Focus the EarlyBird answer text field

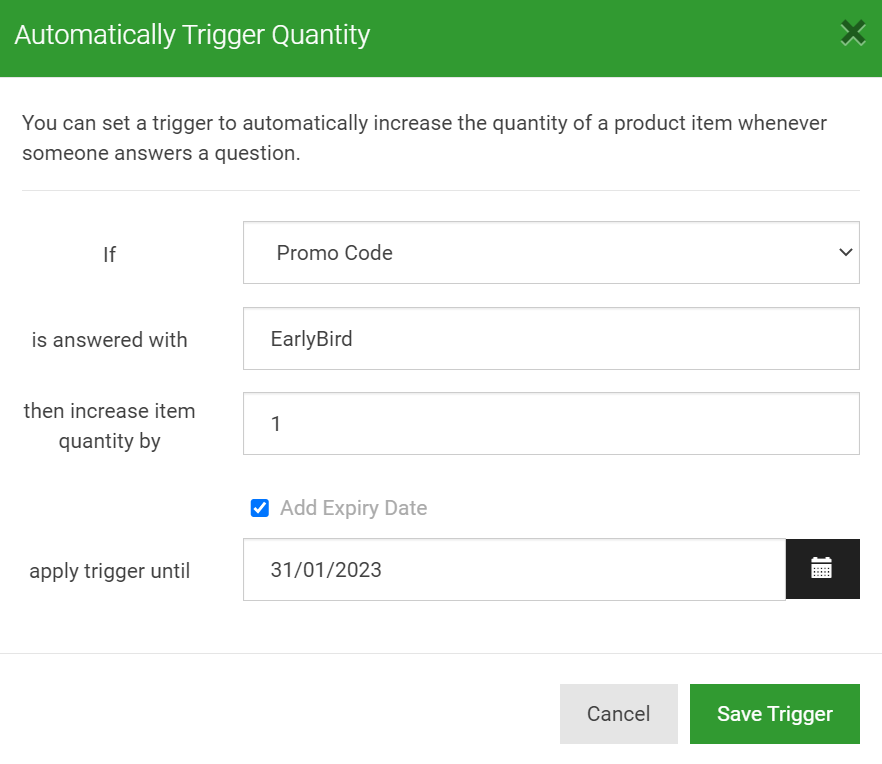[x=551, y=339]
